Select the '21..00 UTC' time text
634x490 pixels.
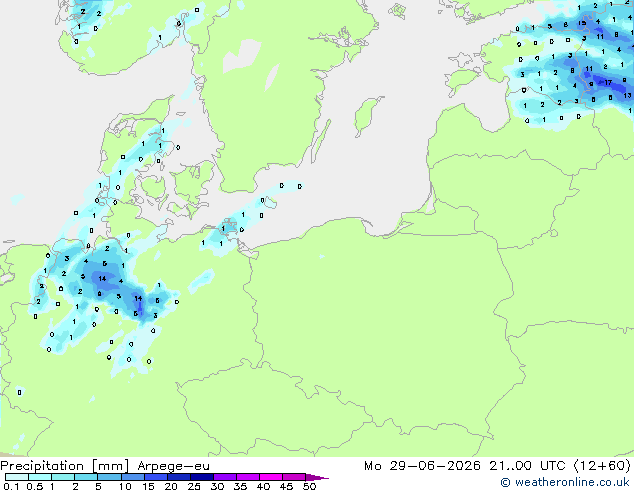coord(527,466)
